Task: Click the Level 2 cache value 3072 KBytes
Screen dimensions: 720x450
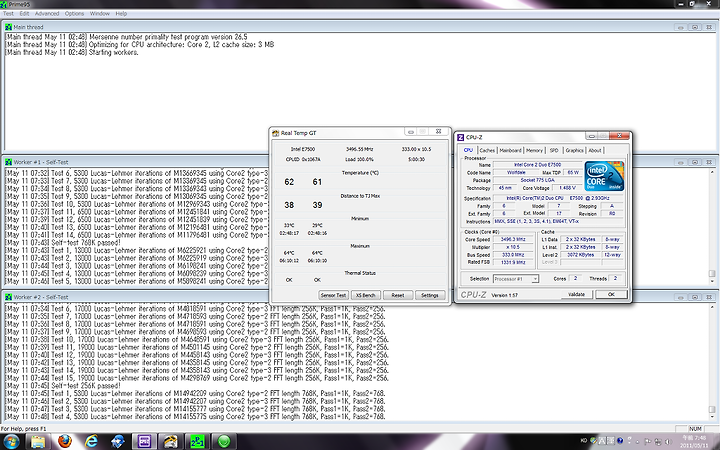Action: point(580,254)
